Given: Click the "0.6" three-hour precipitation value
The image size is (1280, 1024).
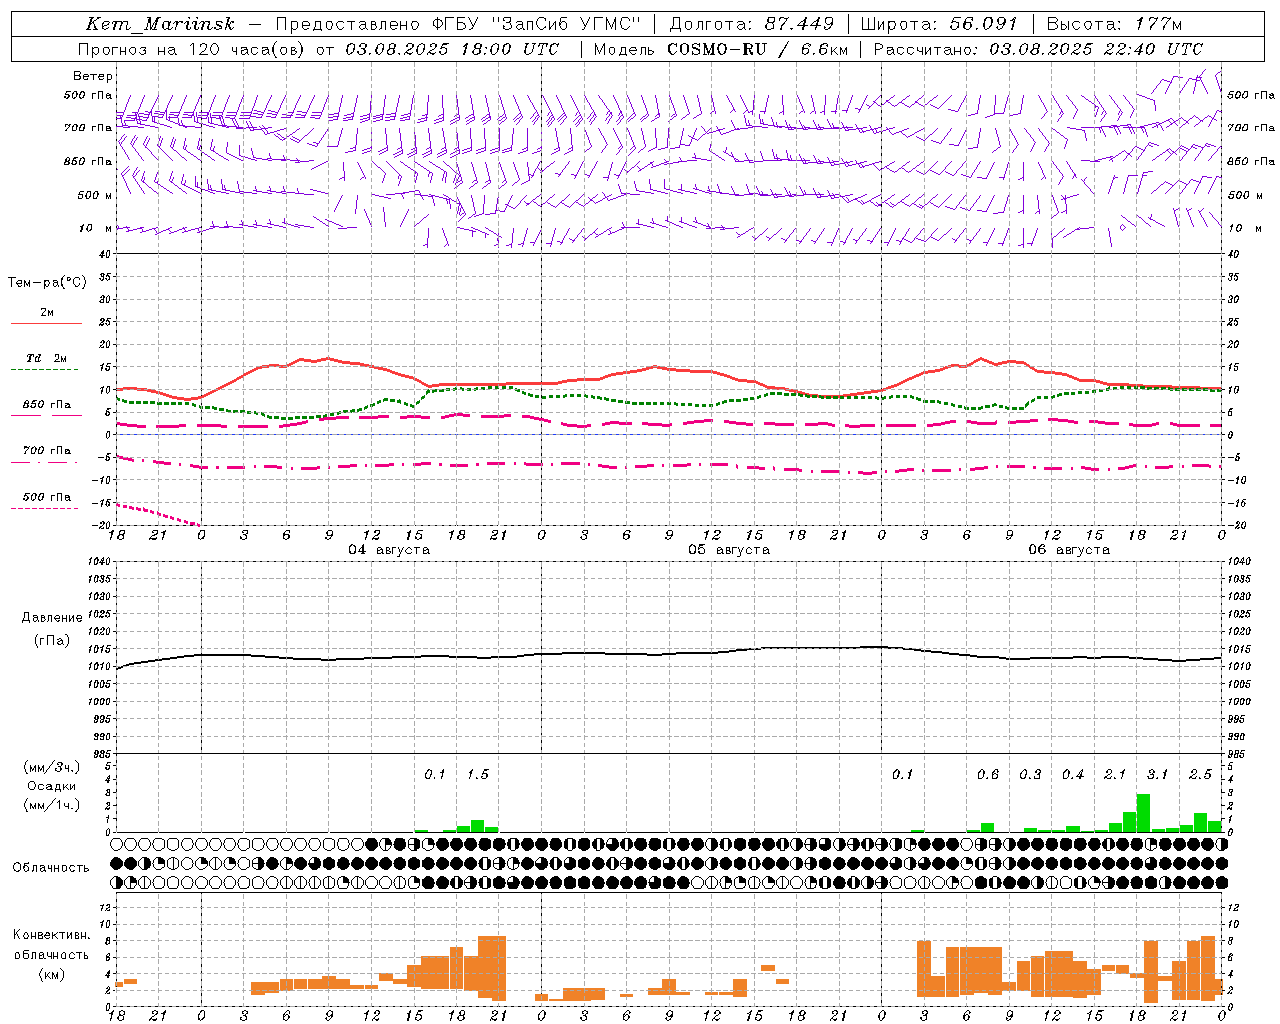Looking at the screenshot, I should point(988,774).
